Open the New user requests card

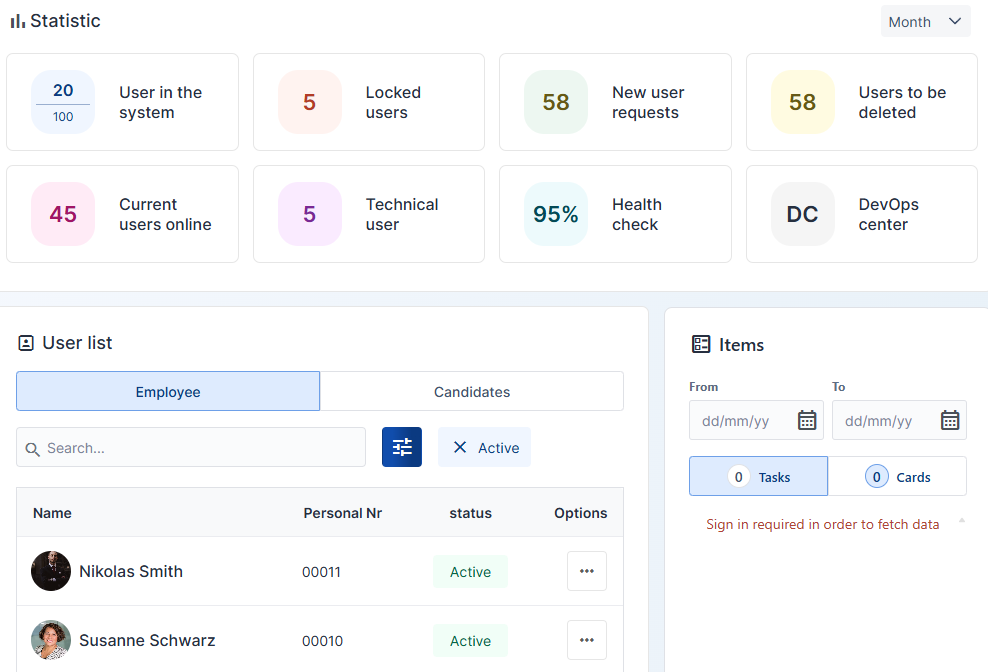click(x=615, y=102)
